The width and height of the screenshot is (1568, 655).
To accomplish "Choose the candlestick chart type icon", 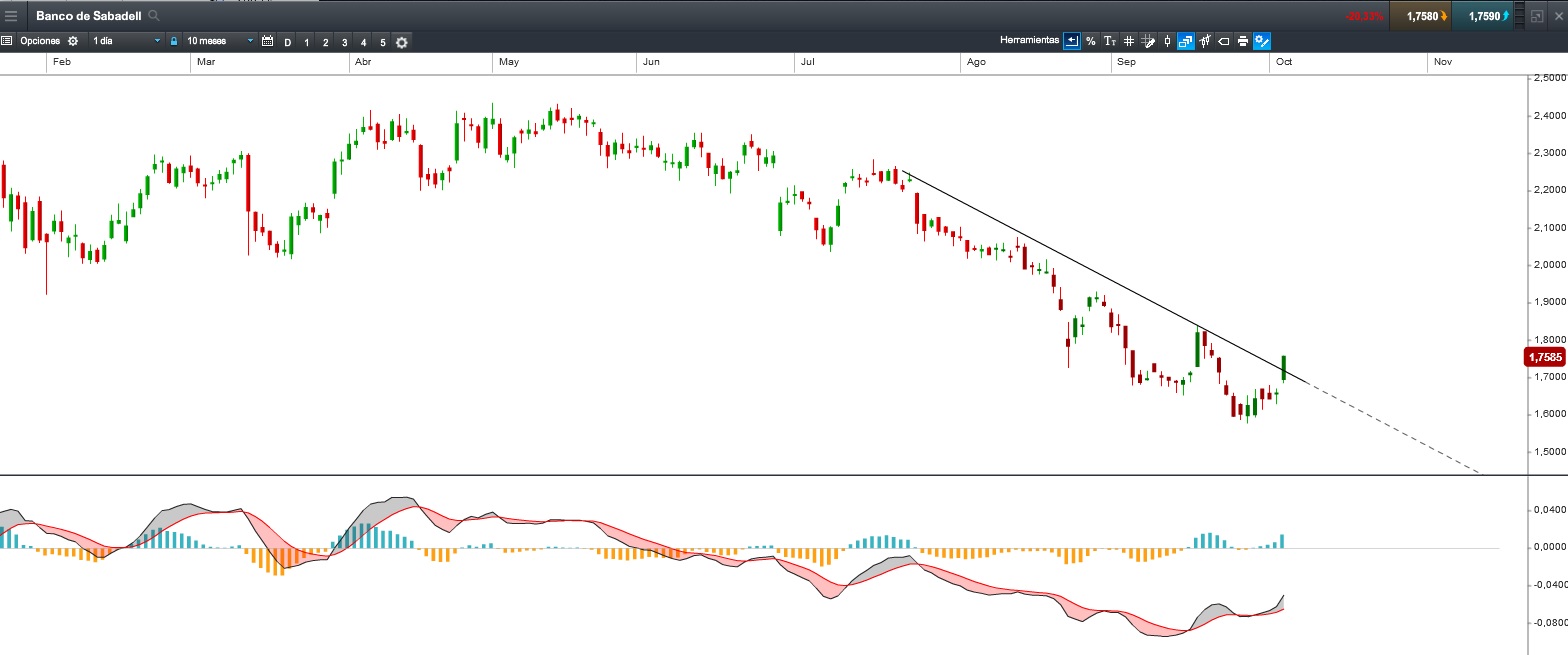I will point(1167,41).
